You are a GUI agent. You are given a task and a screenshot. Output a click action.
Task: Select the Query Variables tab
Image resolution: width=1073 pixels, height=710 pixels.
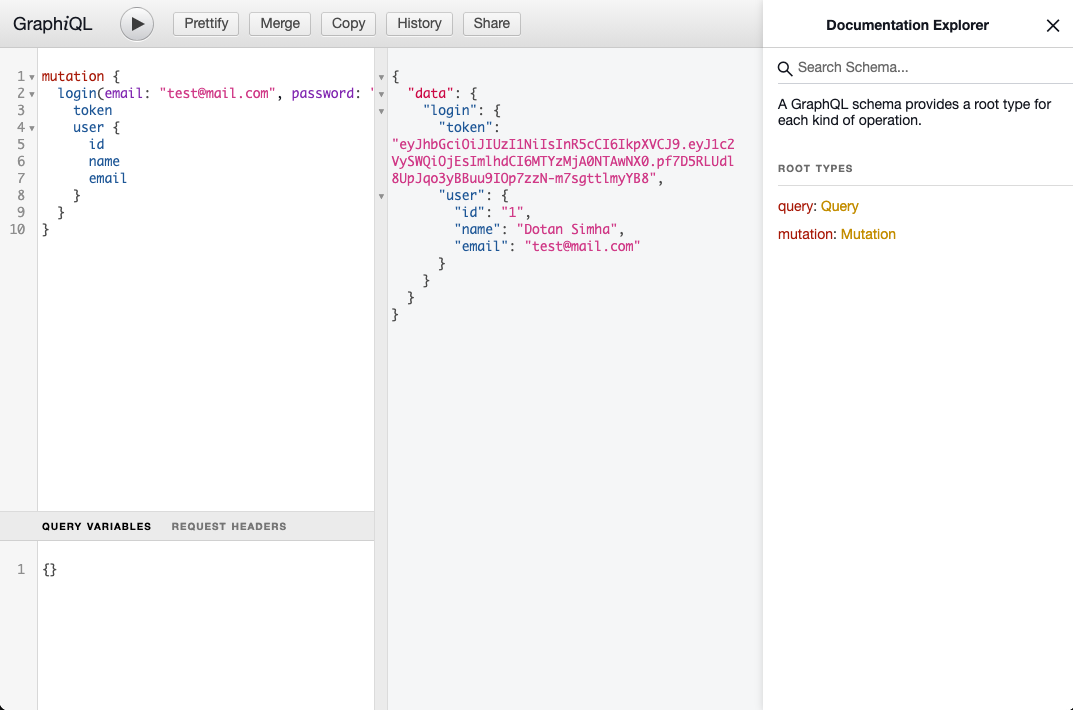pos(96,527)
